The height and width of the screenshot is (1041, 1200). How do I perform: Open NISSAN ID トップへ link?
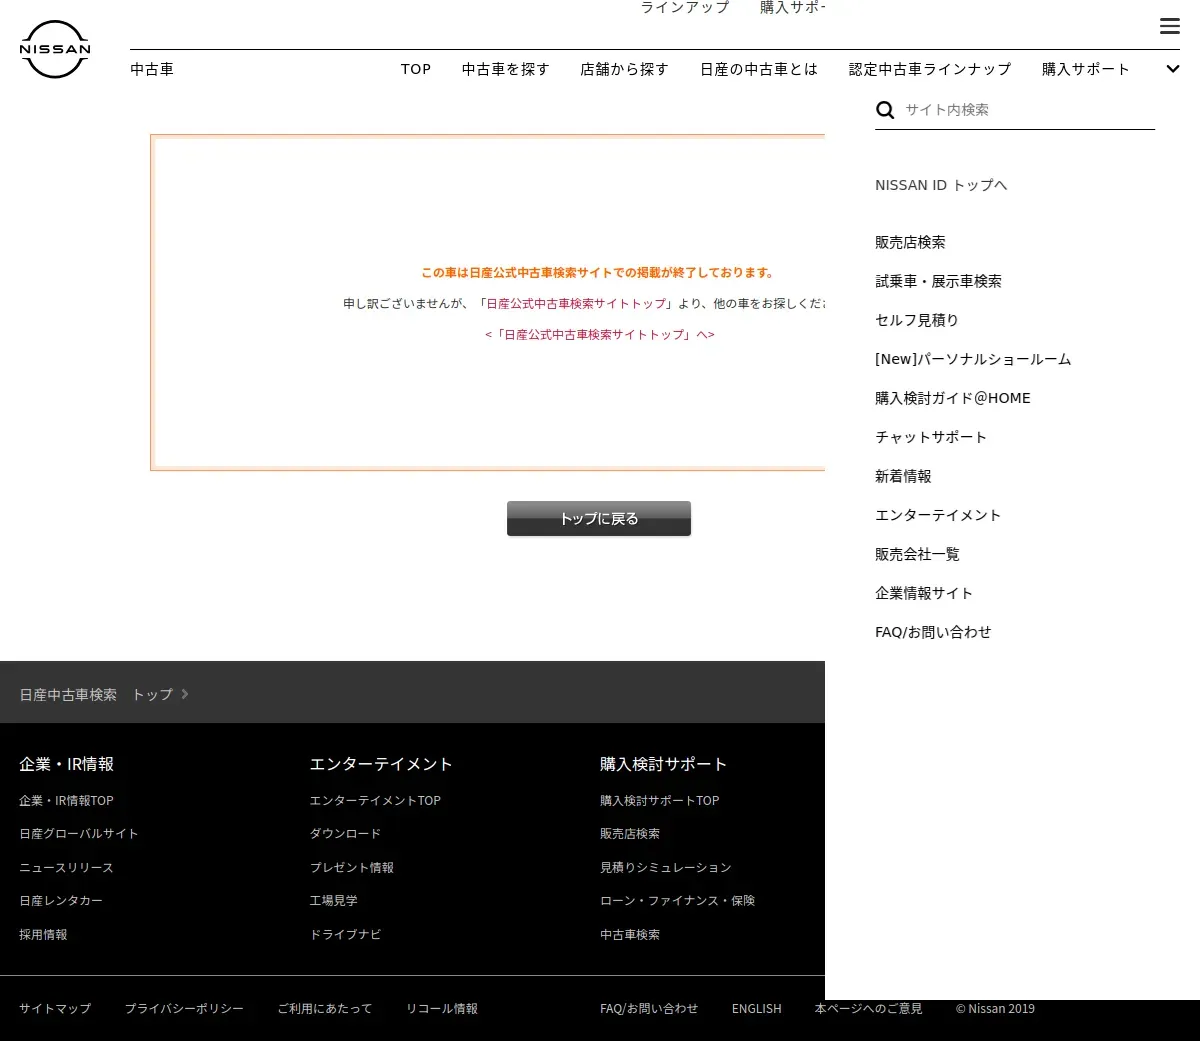coord(941,185)
